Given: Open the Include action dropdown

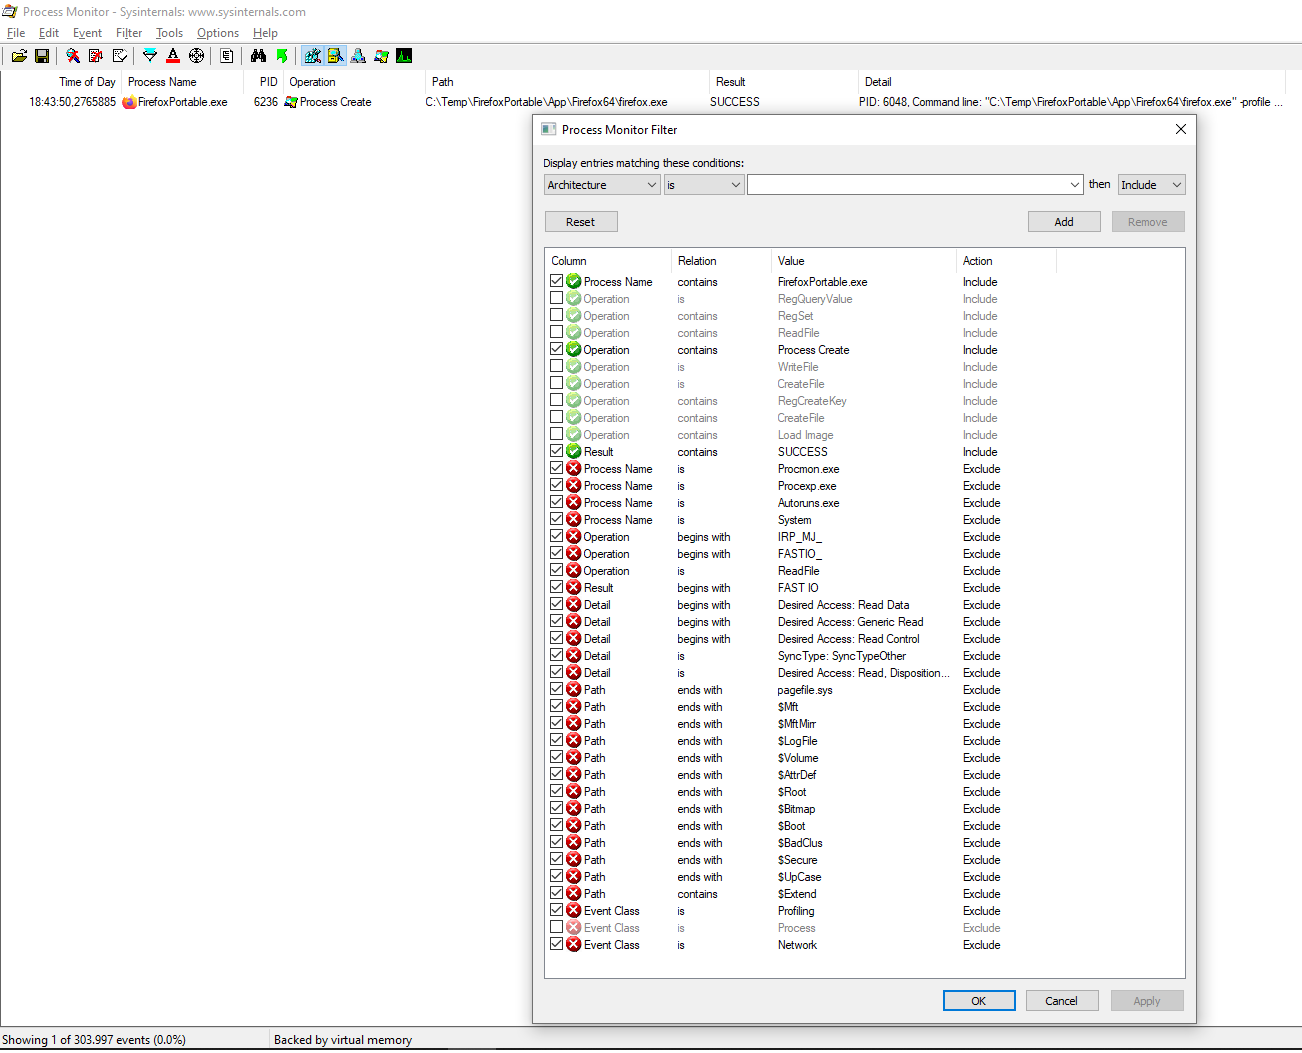Looking at the screenshot, I should click(x=1151, y=185).
